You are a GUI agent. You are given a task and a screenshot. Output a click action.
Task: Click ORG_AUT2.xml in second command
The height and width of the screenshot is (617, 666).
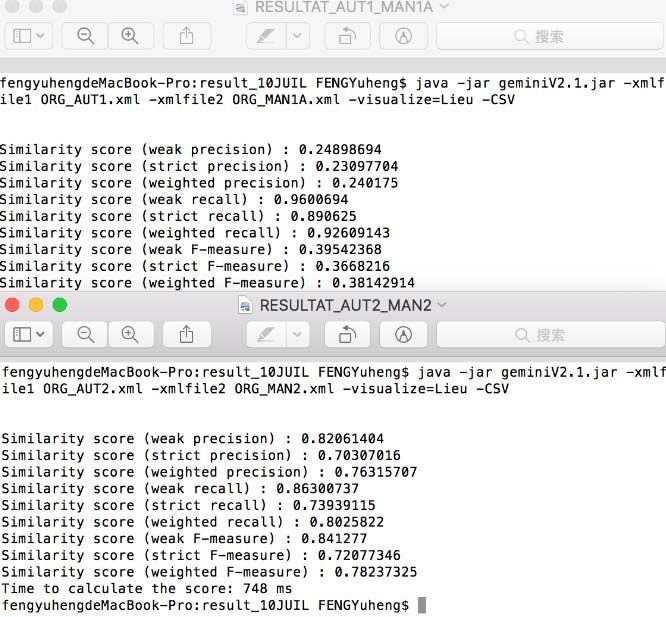[93, 389]
